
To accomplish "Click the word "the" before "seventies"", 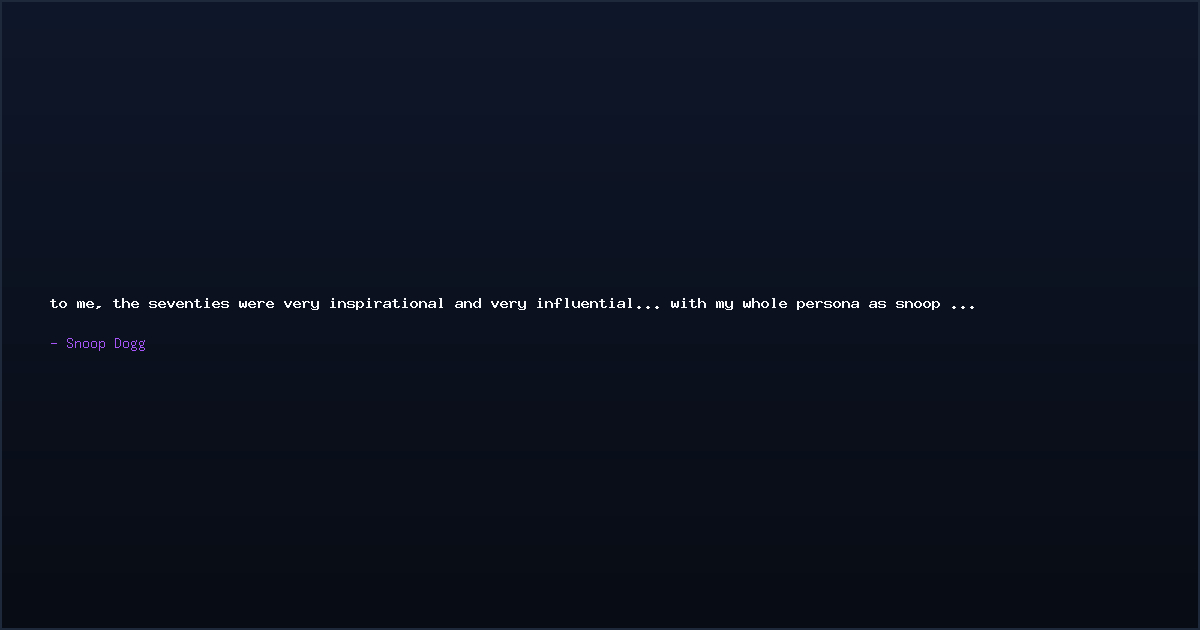I will pyautogui.click(x=126, y=303).
